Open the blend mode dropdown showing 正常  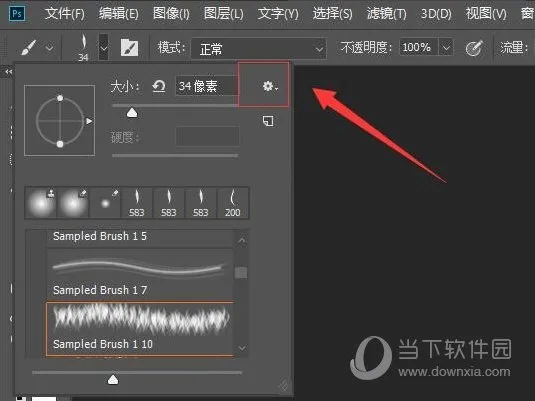(259, 49)
